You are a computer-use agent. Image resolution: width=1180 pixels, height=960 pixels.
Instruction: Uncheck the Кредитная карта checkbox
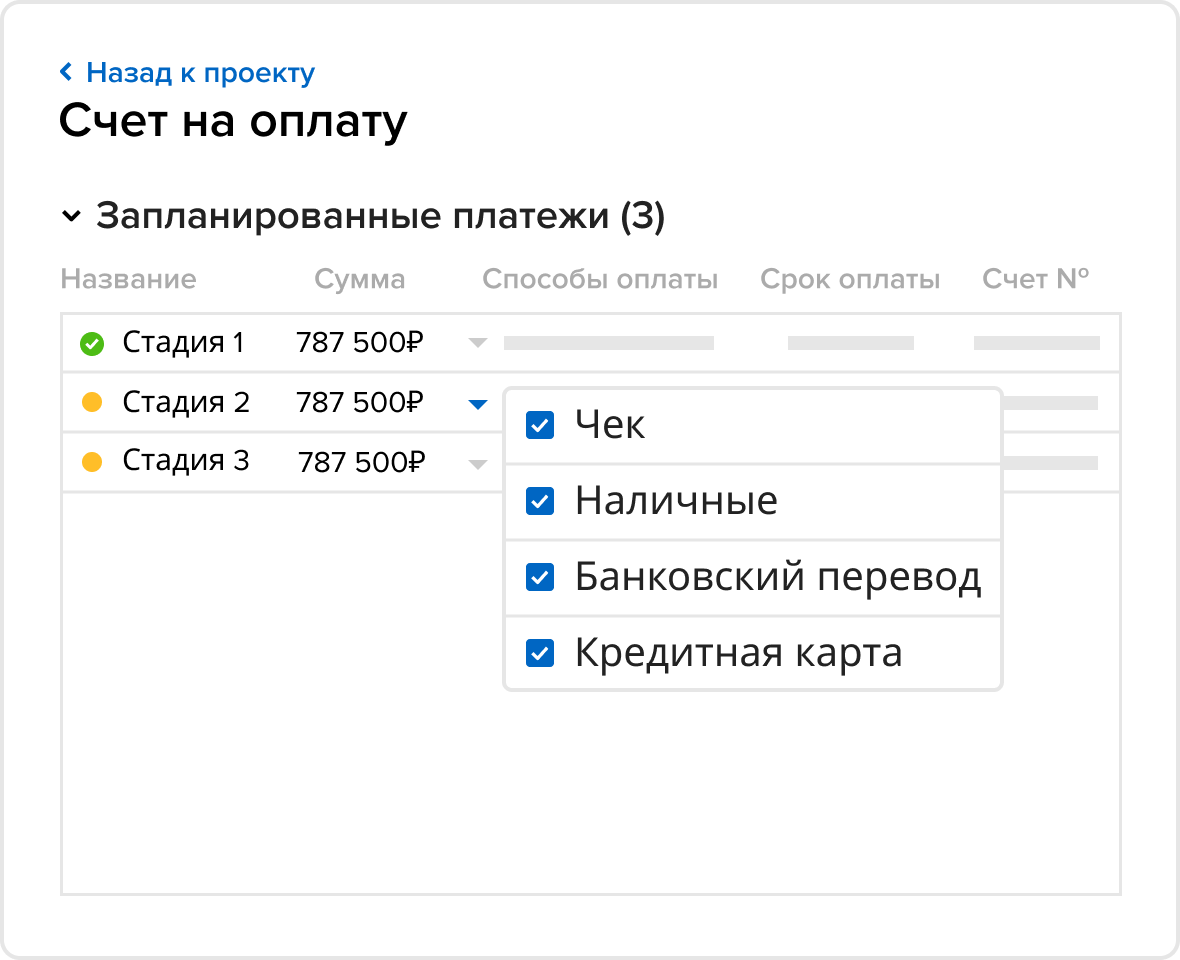(x=540, y=653)
